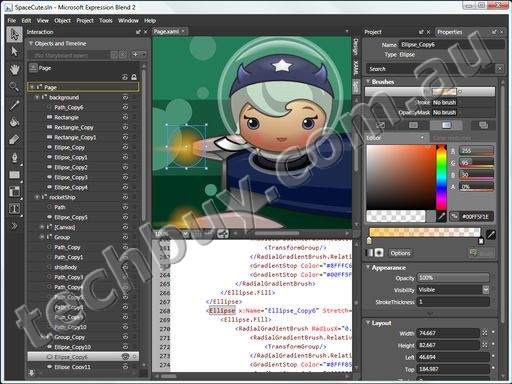Click inside the color picker square
Image resolution: width=512 pixels, height=384 pixels.
coord(401,177)
